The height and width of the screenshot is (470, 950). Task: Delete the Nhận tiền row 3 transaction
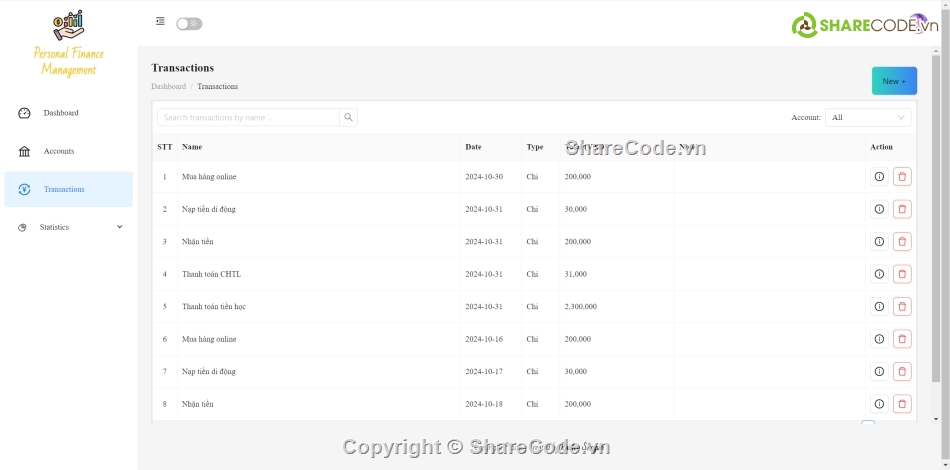(902, 242)
